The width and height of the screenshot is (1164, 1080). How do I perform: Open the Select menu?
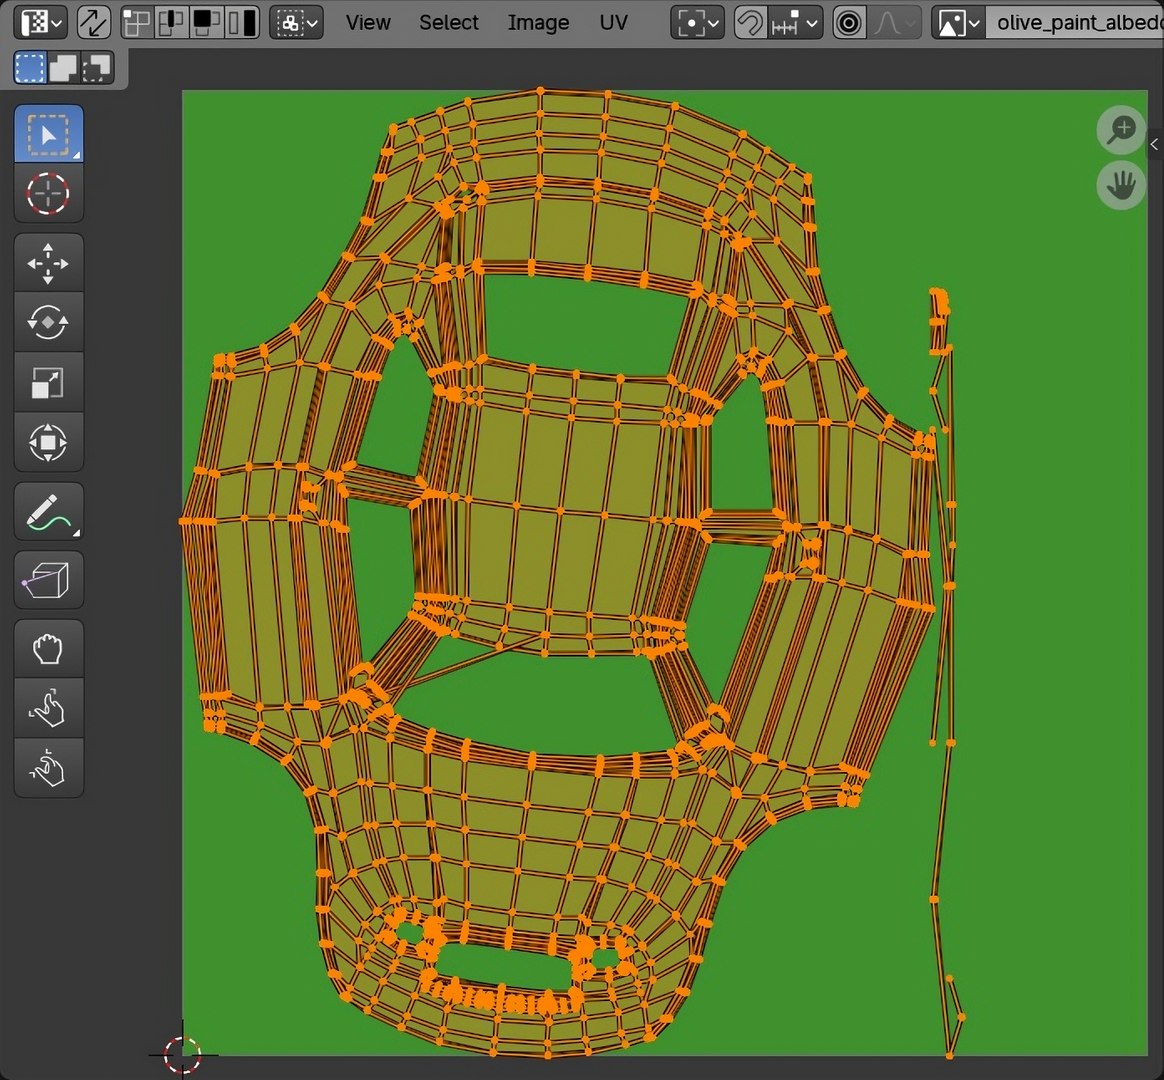[x=449, y=23]
